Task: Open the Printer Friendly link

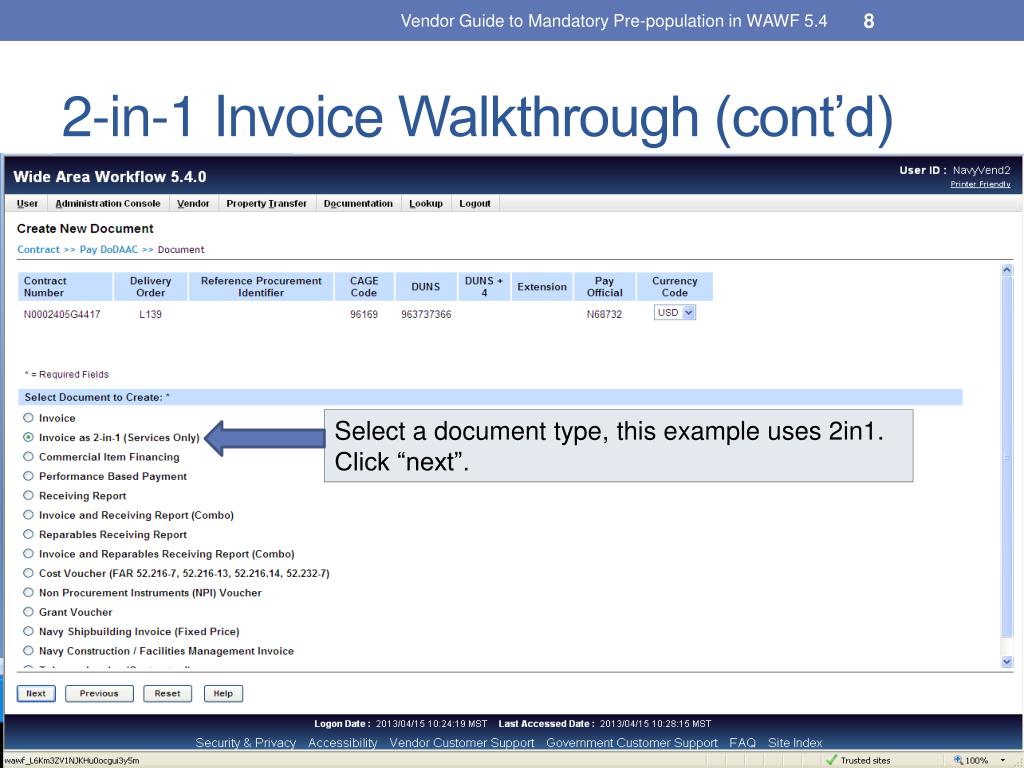Action: tap(980, 185)
